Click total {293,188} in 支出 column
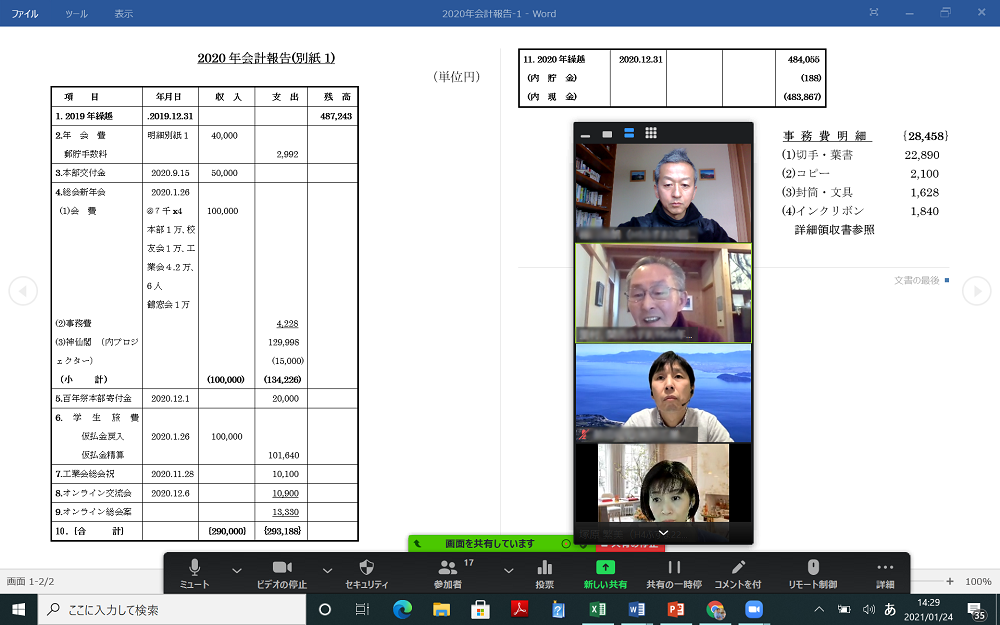 pyautogui.click(x=282, y=531)
